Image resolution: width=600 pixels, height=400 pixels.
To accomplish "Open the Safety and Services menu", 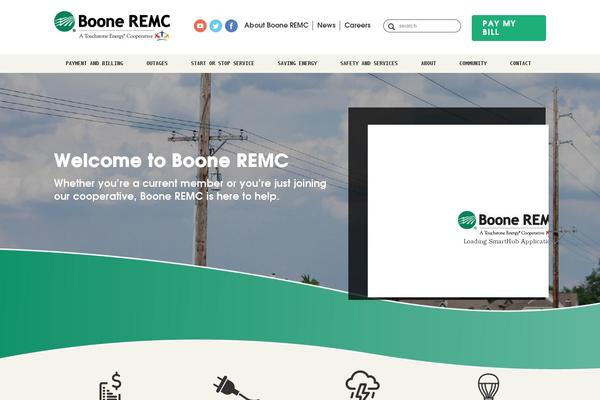I will point(369,63).
